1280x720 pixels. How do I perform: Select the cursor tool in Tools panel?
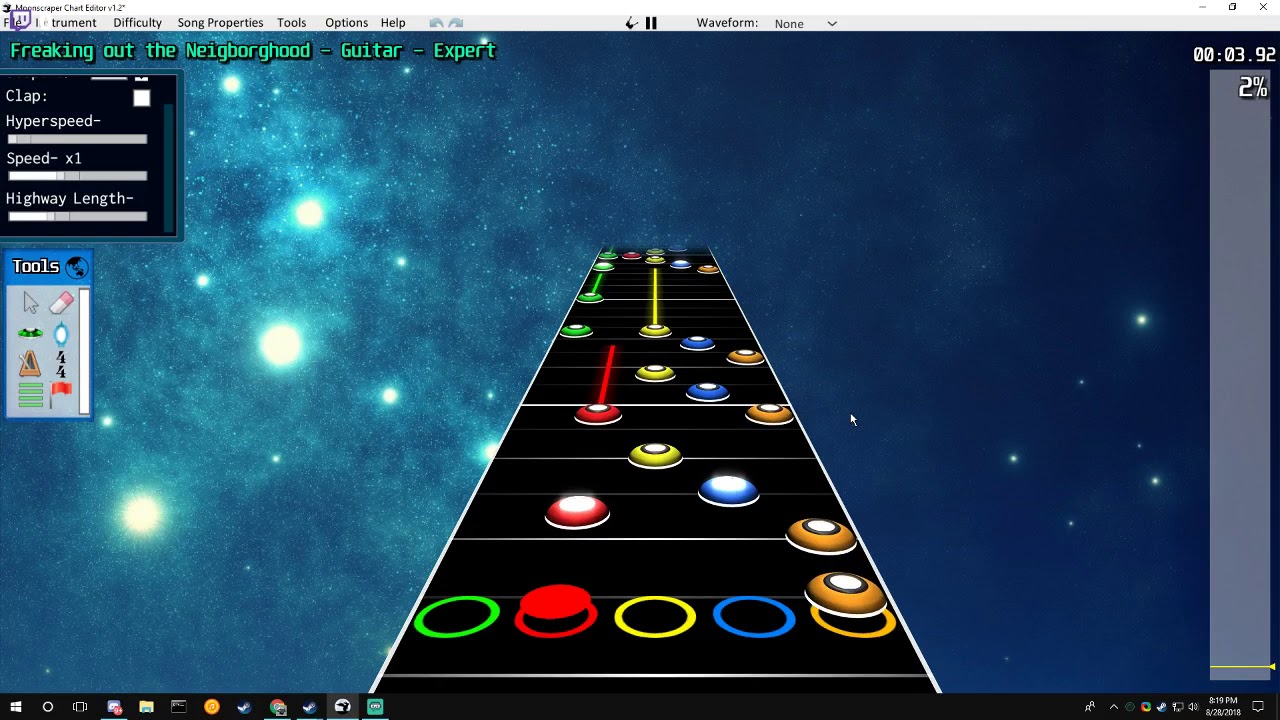30,303
